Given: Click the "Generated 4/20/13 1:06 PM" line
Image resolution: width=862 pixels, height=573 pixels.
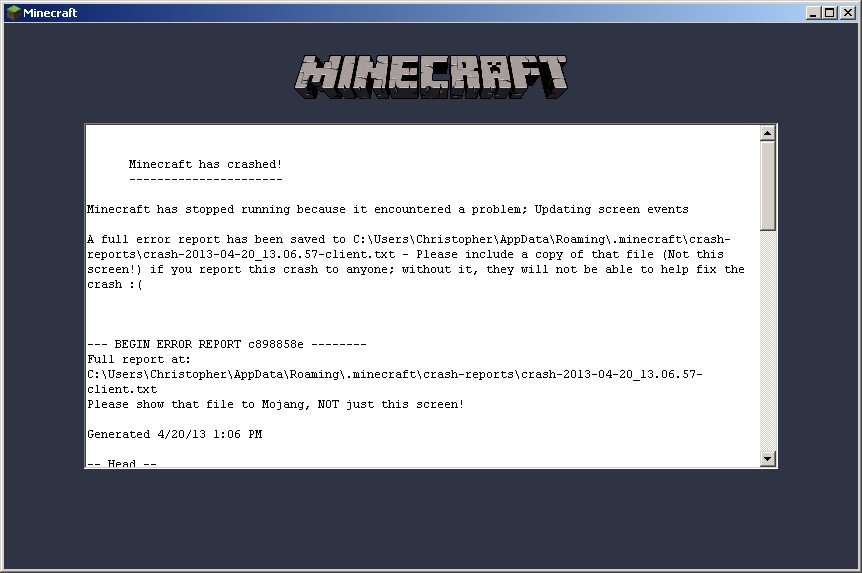Looking at the screenshot, I should pyautogui.click(x=175, y=434).
